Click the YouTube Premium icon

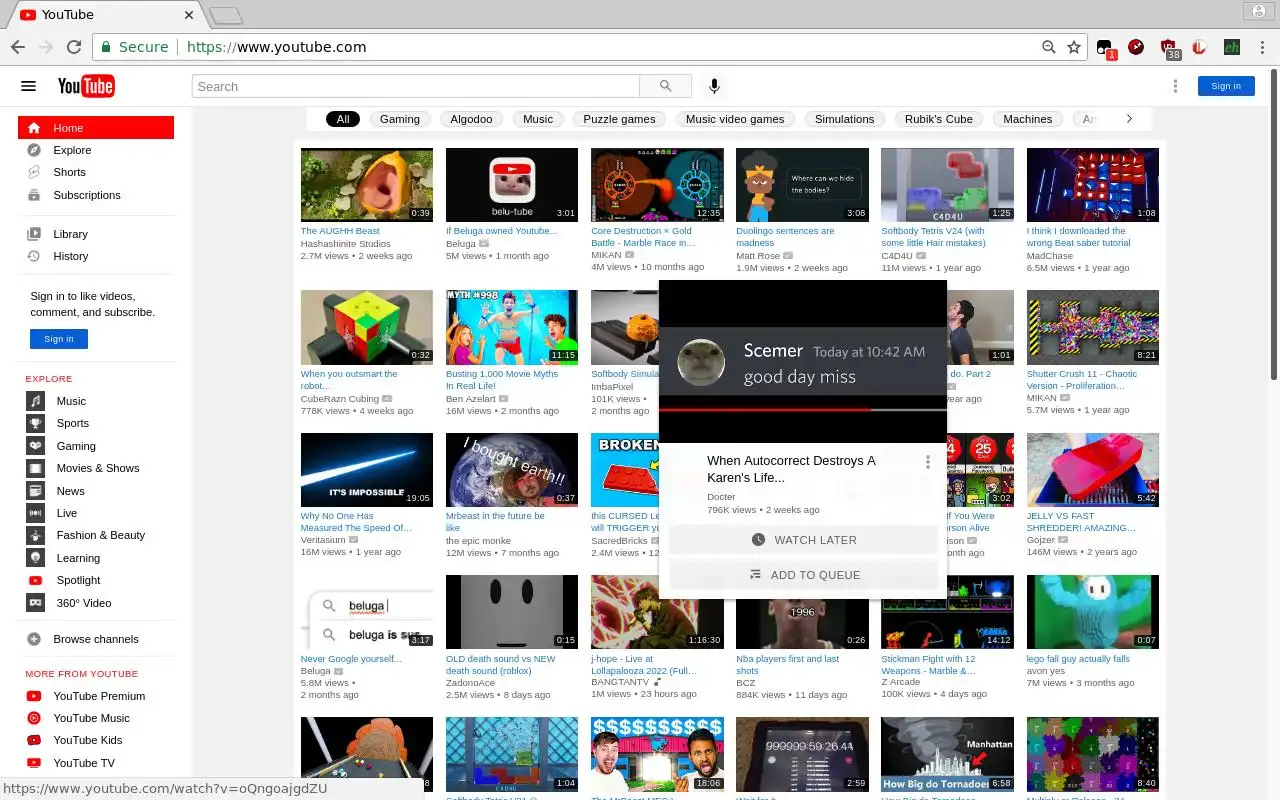(34, 696)
